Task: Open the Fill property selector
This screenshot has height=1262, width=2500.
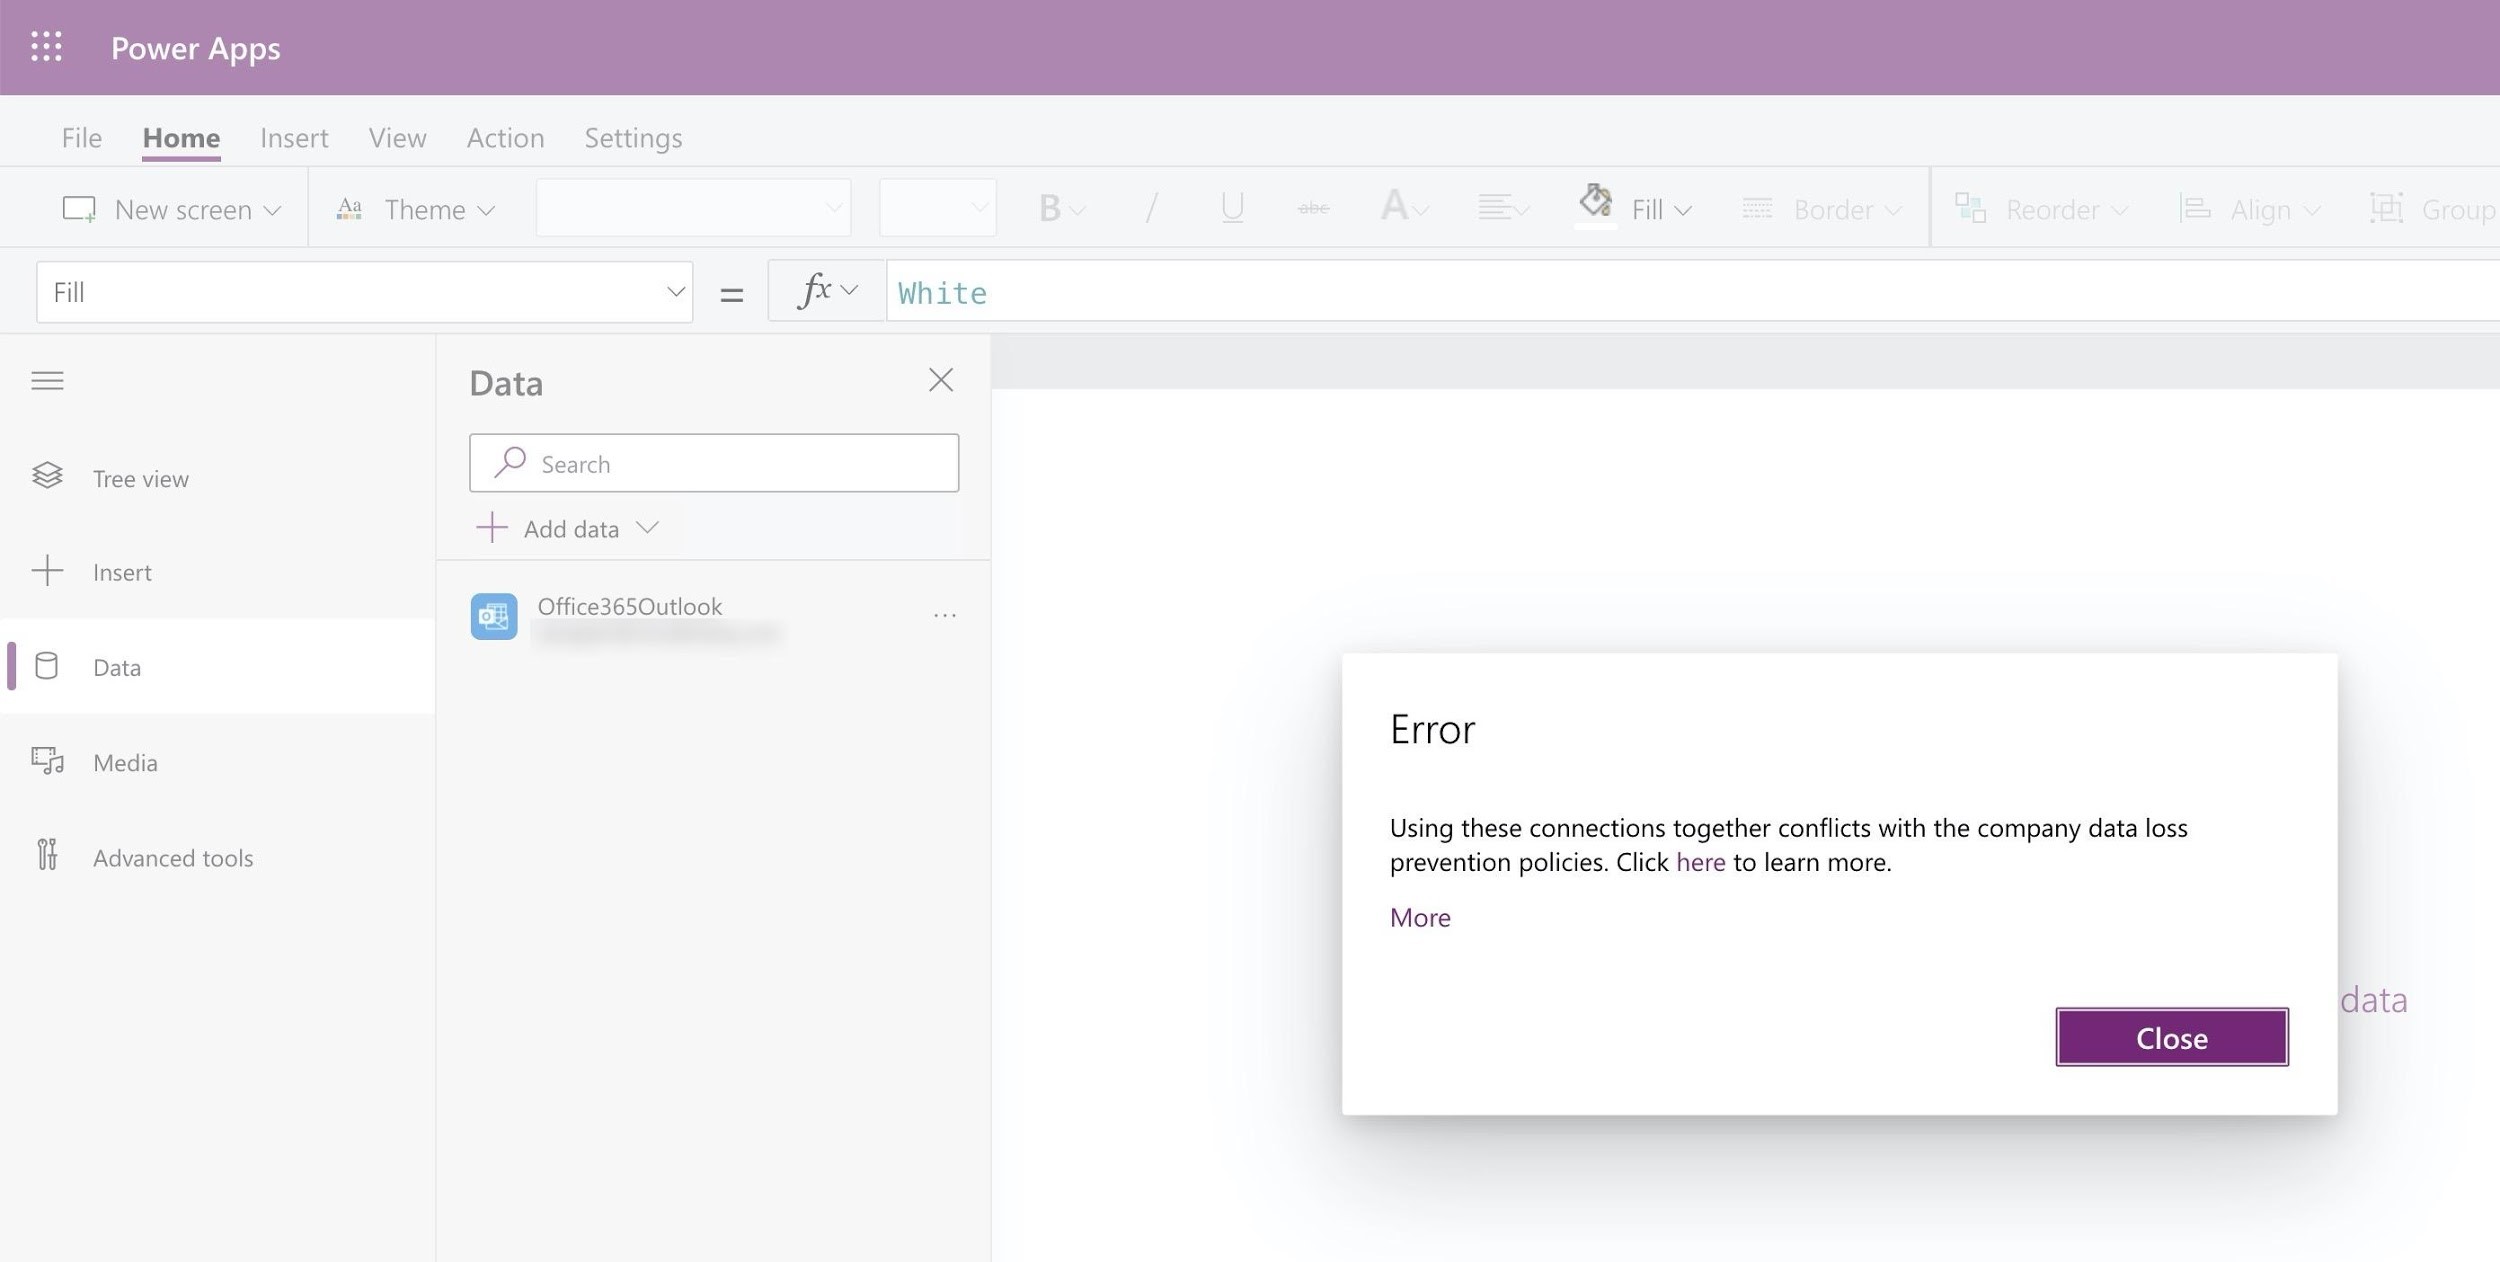Action: (365, 292)
